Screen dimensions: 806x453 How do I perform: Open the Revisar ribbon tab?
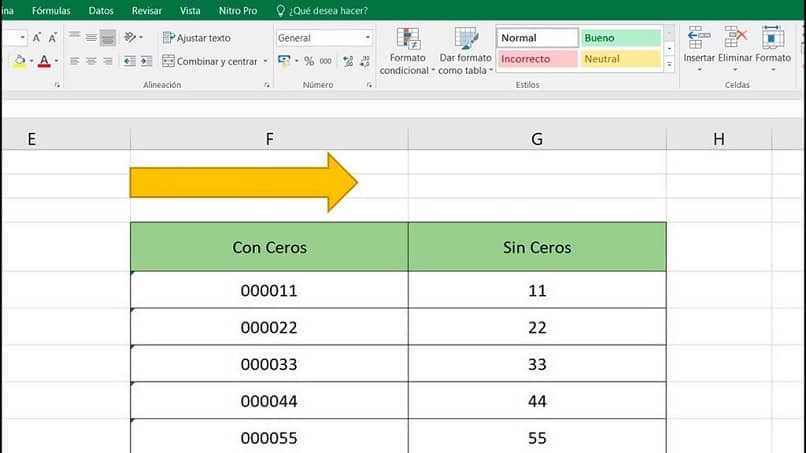pos(146,10)
